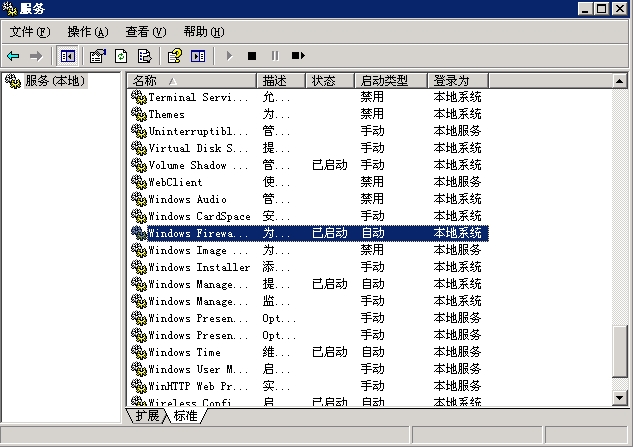Sort by the 启动类型 column header
Screen dimensions: 633x447
(x=391, y=81)
